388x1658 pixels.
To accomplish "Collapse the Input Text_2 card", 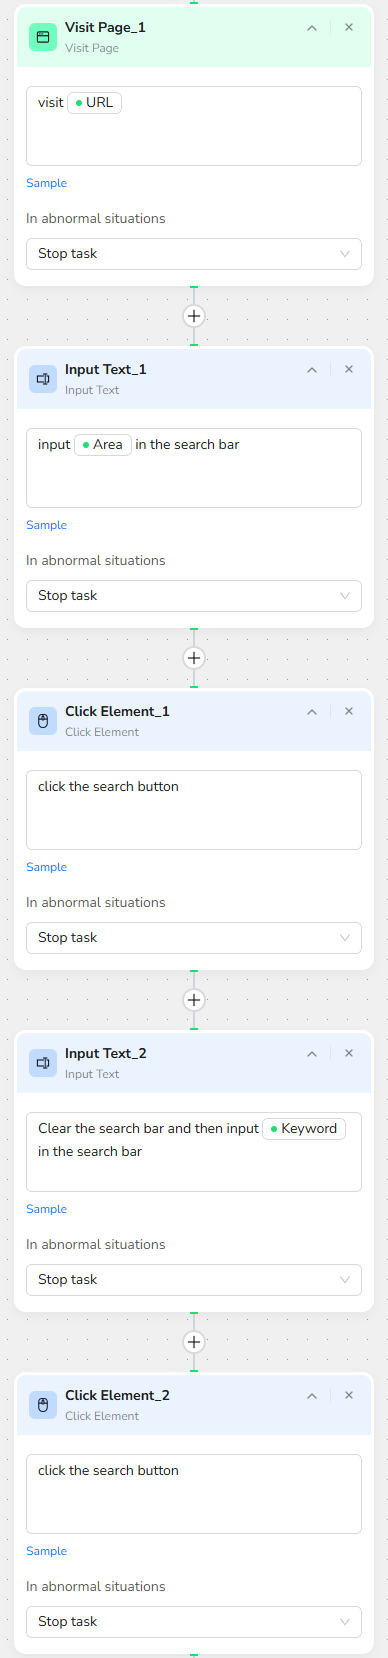I will [312, 1054].
